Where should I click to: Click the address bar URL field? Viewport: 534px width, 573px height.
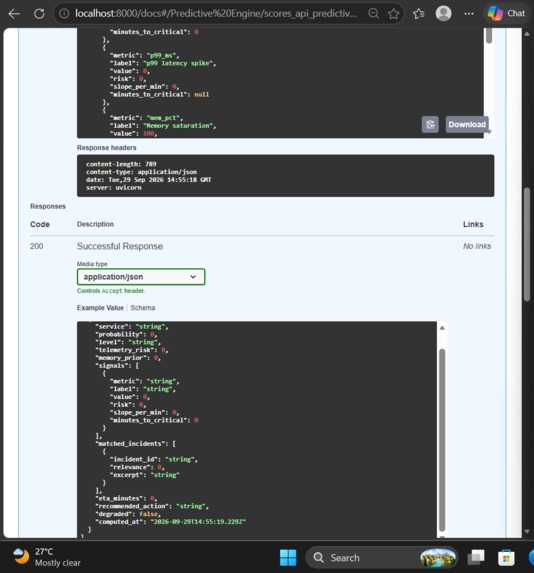pos(216,14)
